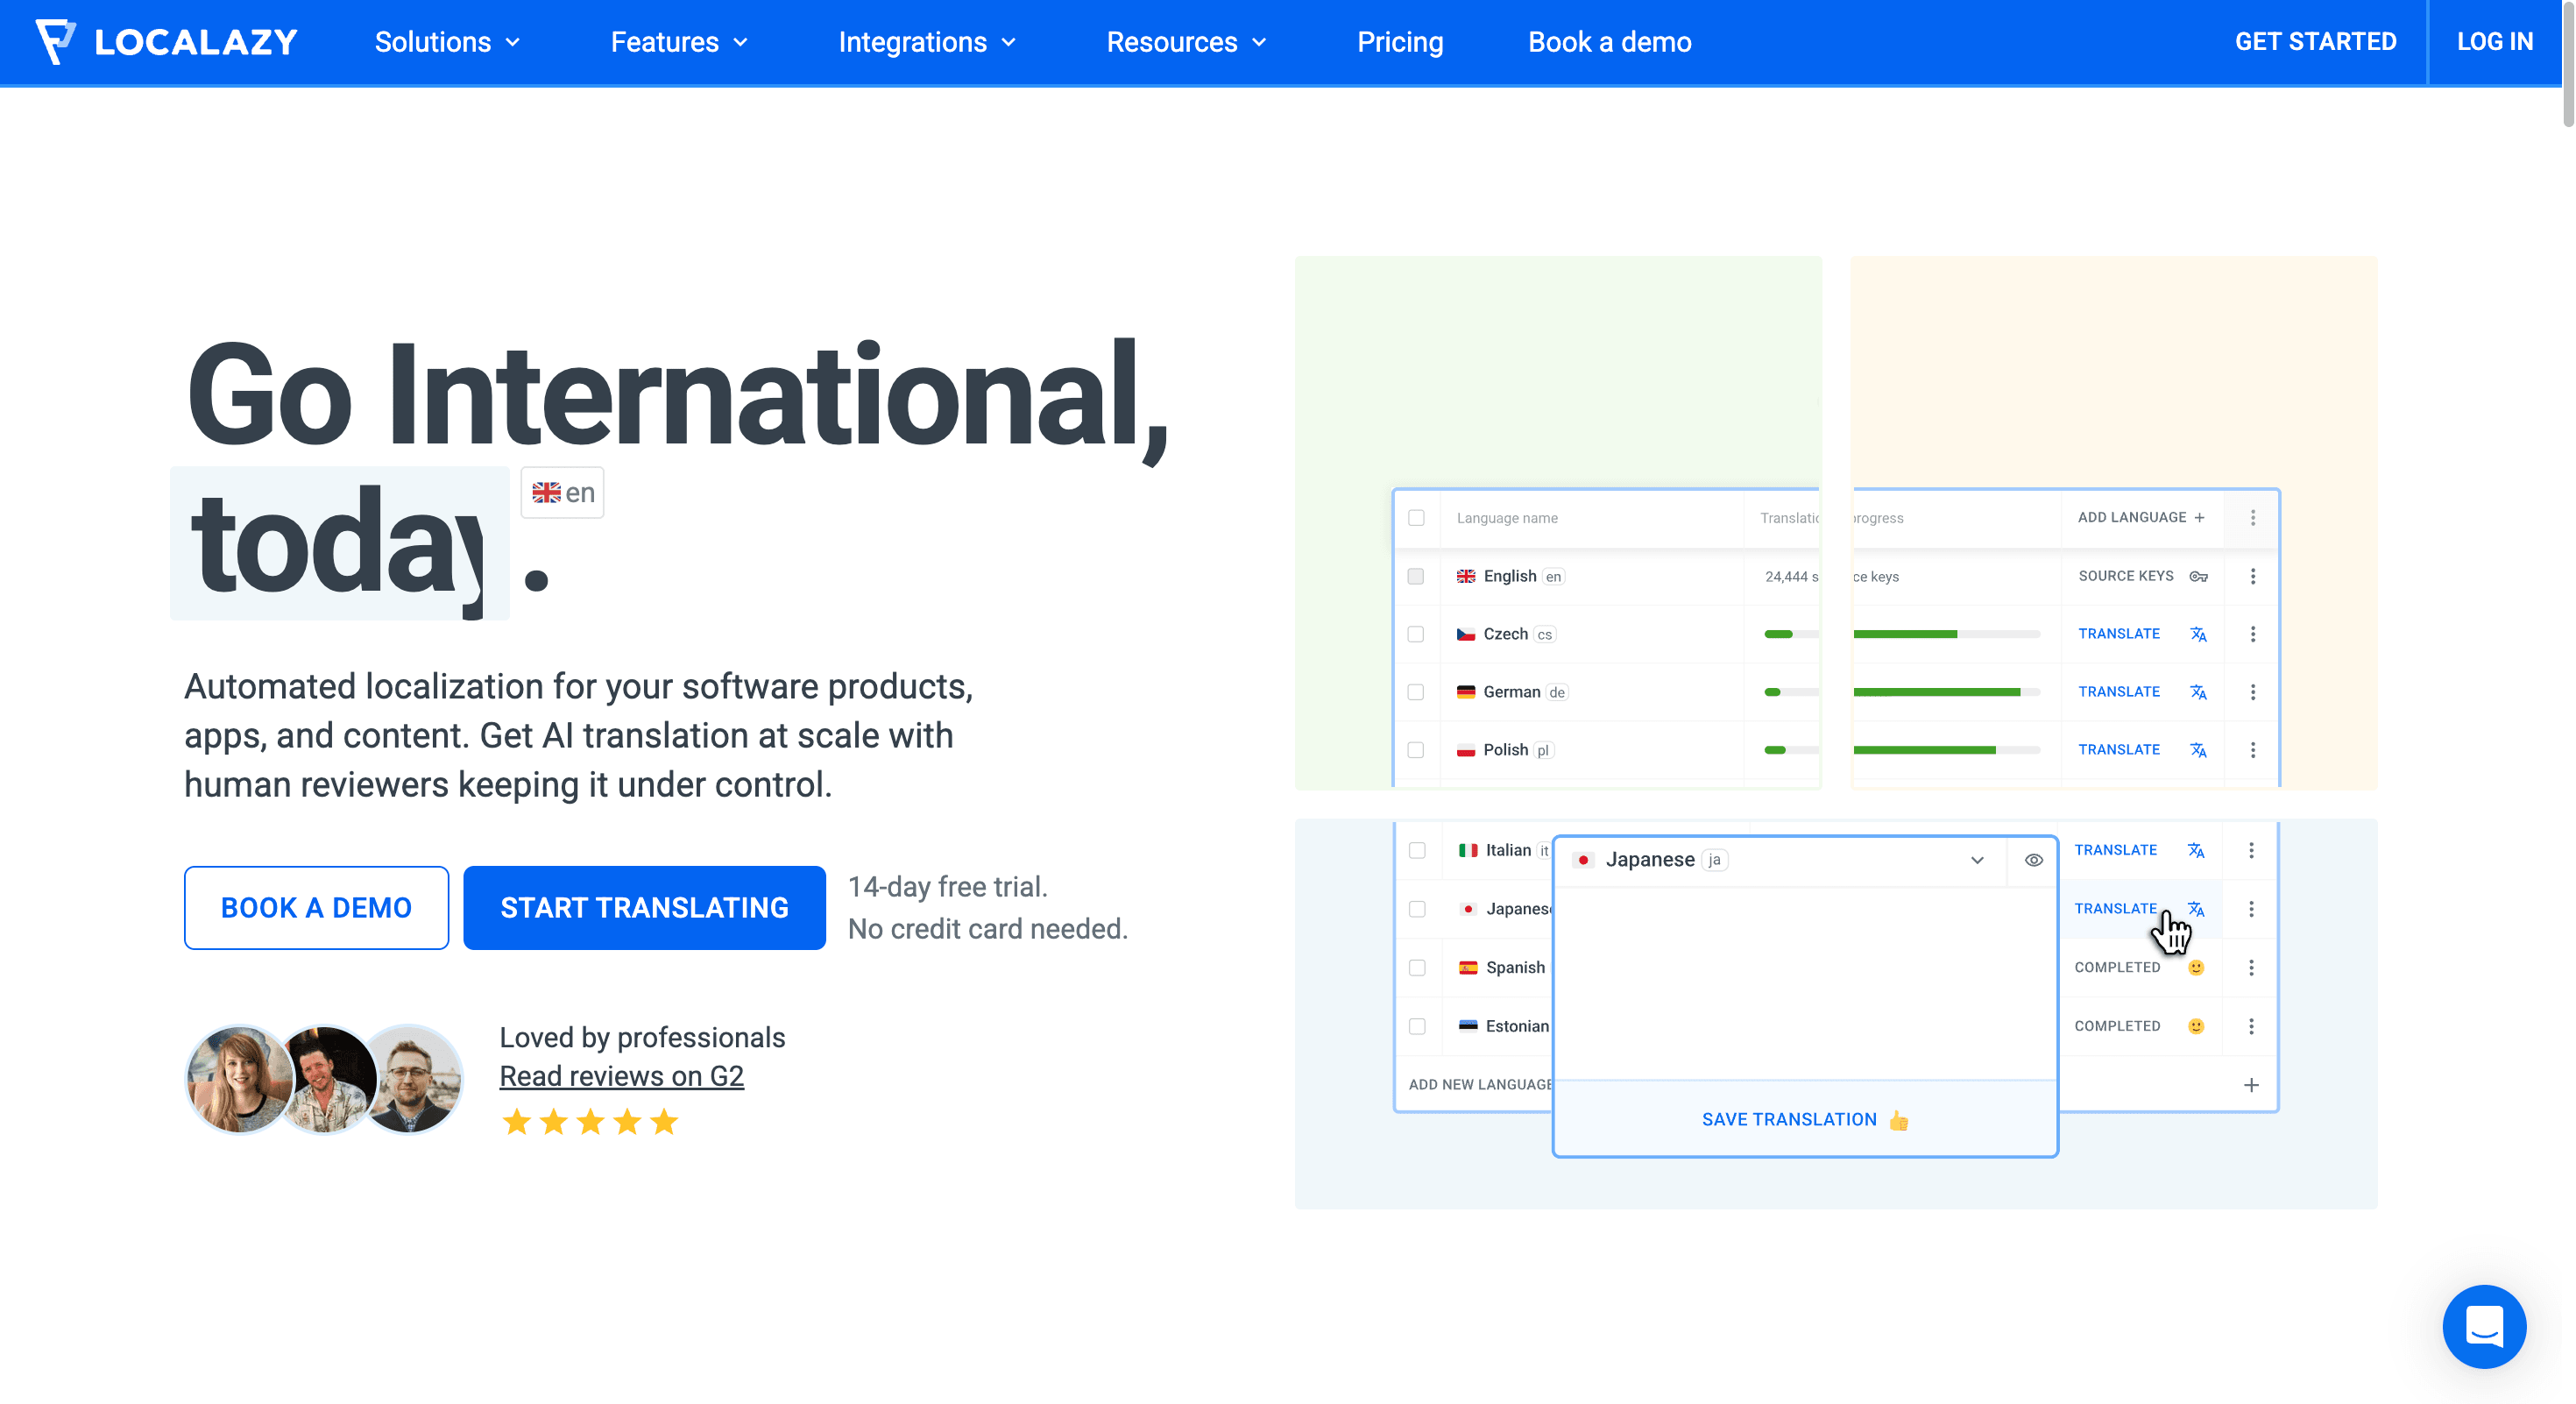Click the smiley icon in Estonian row
Viewport: 2576px width, 1404px height.
click(2196, 1026)
